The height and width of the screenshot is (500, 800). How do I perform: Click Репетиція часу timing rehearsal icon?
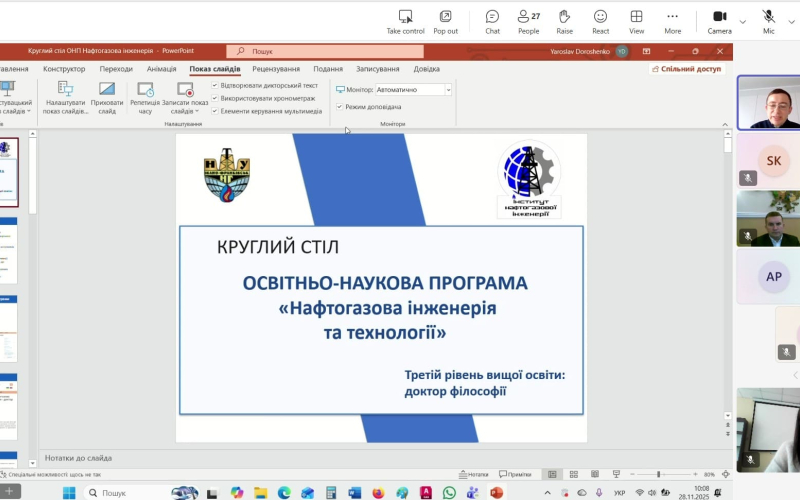coord(145,89)
